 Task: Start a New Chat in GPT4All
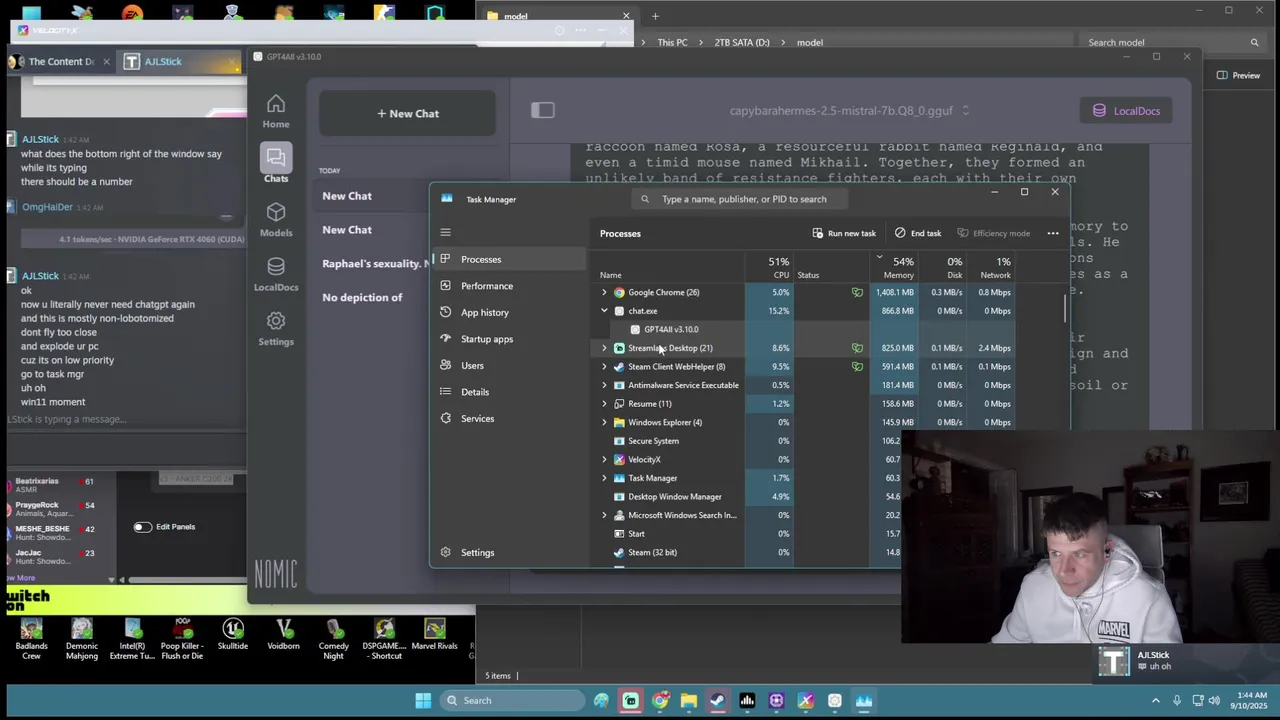pos(407,113)
